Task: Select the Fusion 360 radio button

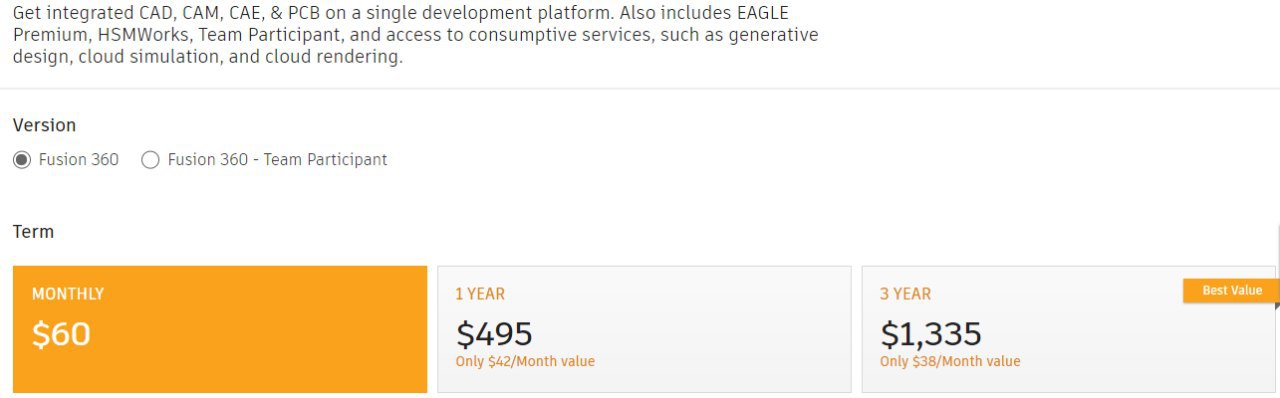Action: click(x=22, y=160)
